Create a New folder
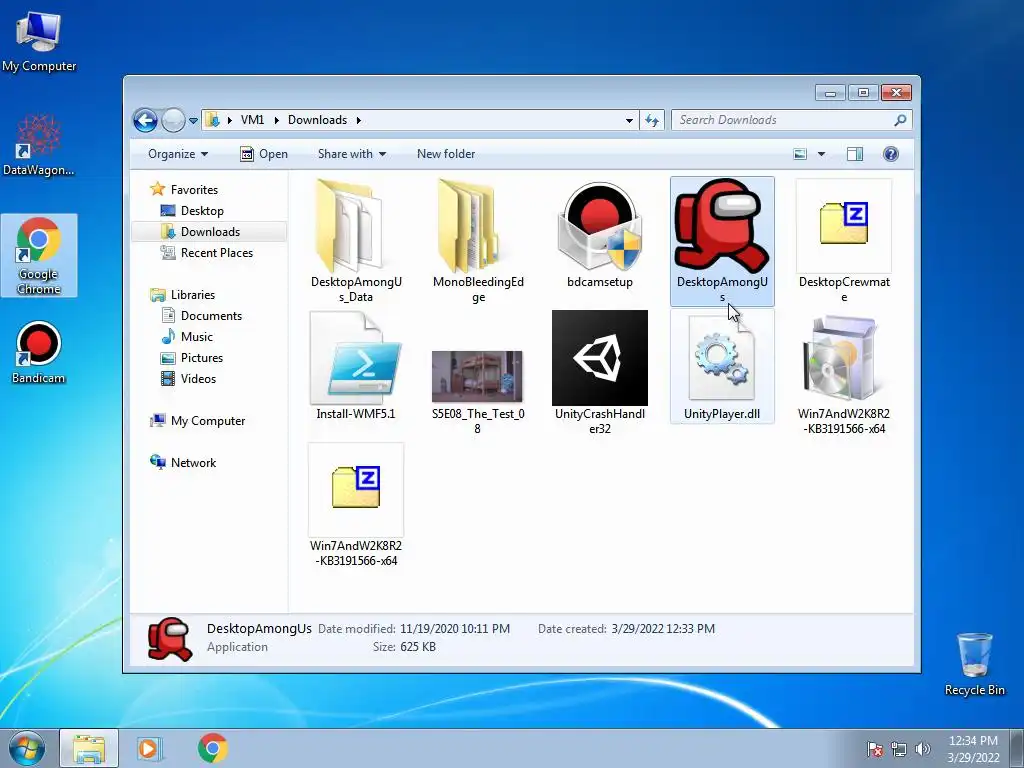Screen dimensions: 1024x768 (x=446, y=154)
